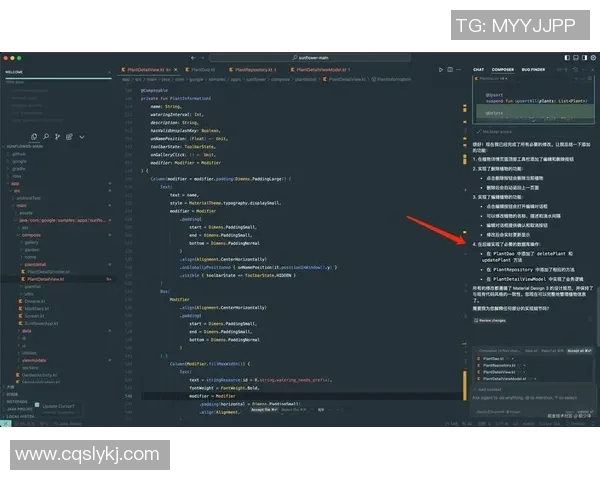The width and height of the screenshot is (600, 480).
Task: Click the split editor icon in editor toolbar
Action: [452, 69]
